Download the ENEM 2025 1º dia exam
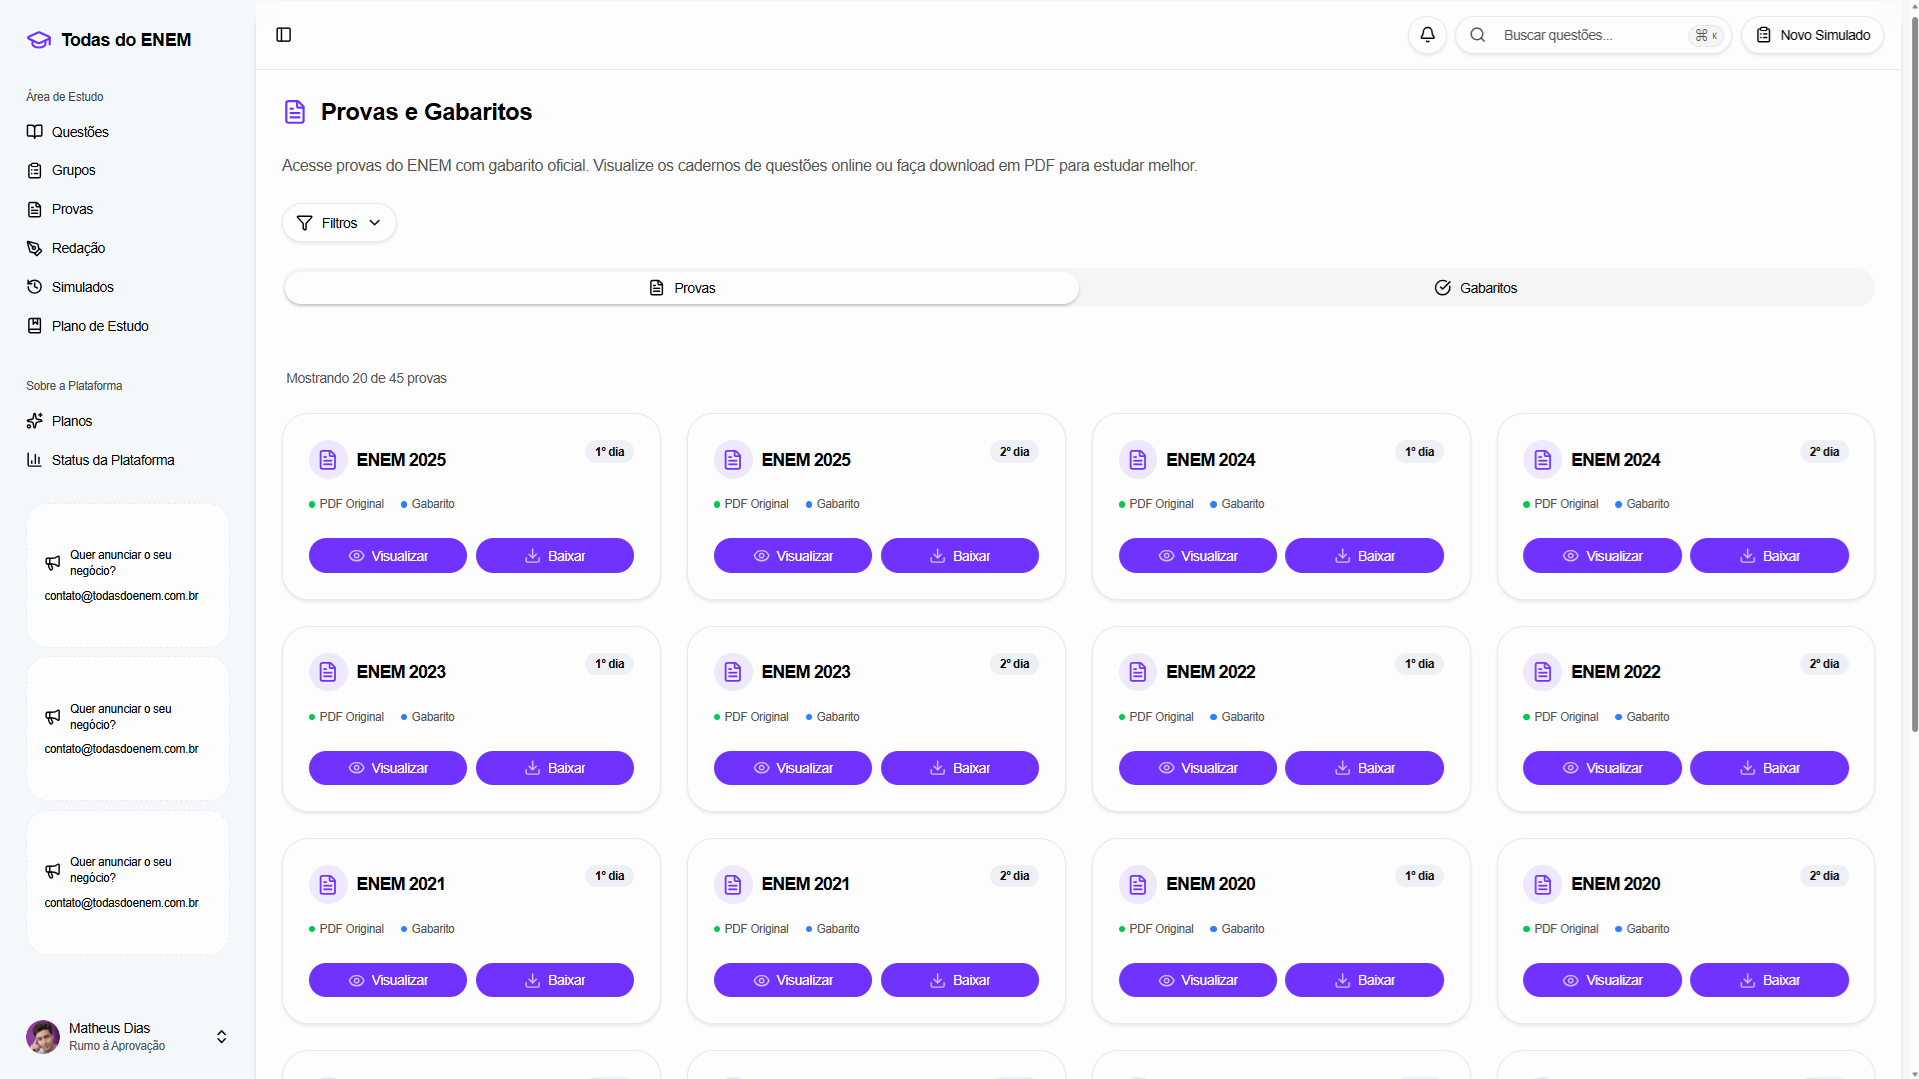The height and width of the screenshot is (1079, 1919). tap(555, 556)
